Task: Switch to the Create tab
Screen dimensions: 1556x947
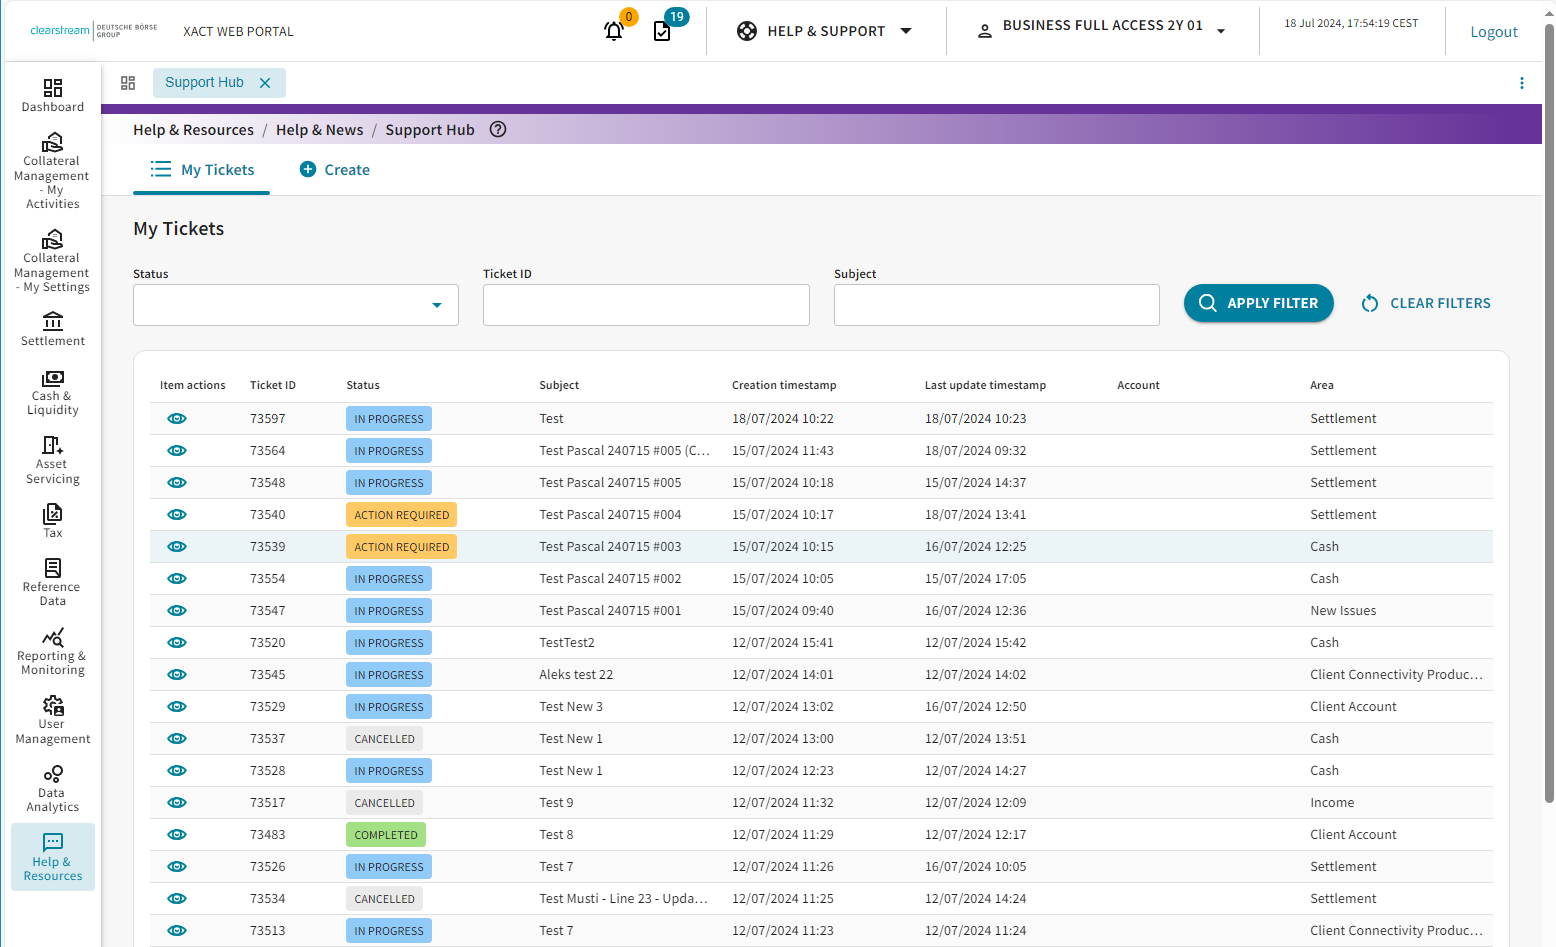Action: click(334, 169)
